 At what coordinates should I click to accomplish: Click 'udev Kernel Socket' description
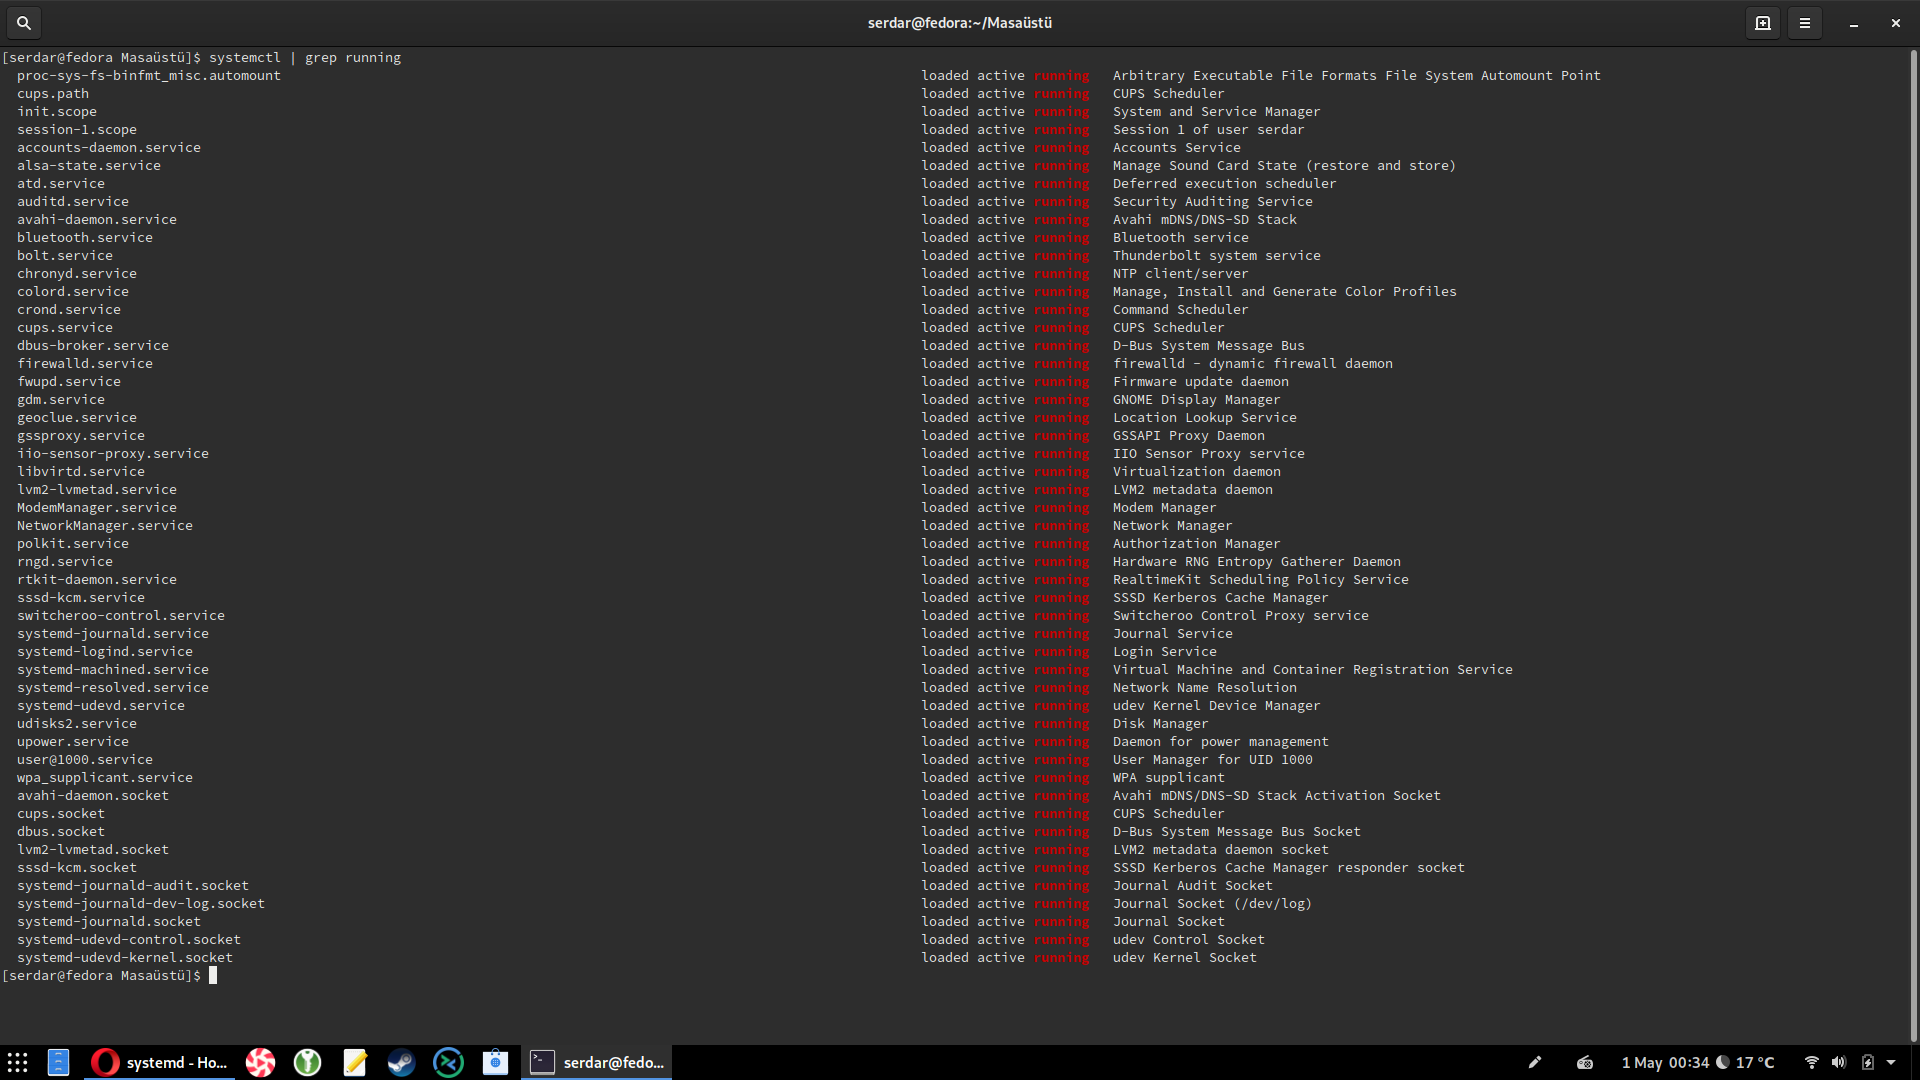(1185, 958)
